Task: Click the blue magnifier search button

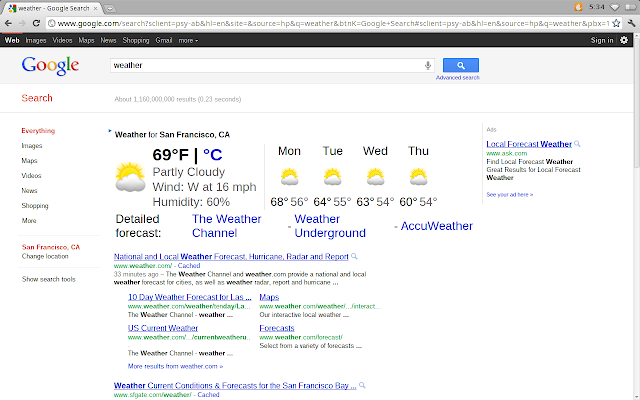Action: point(461,65)
